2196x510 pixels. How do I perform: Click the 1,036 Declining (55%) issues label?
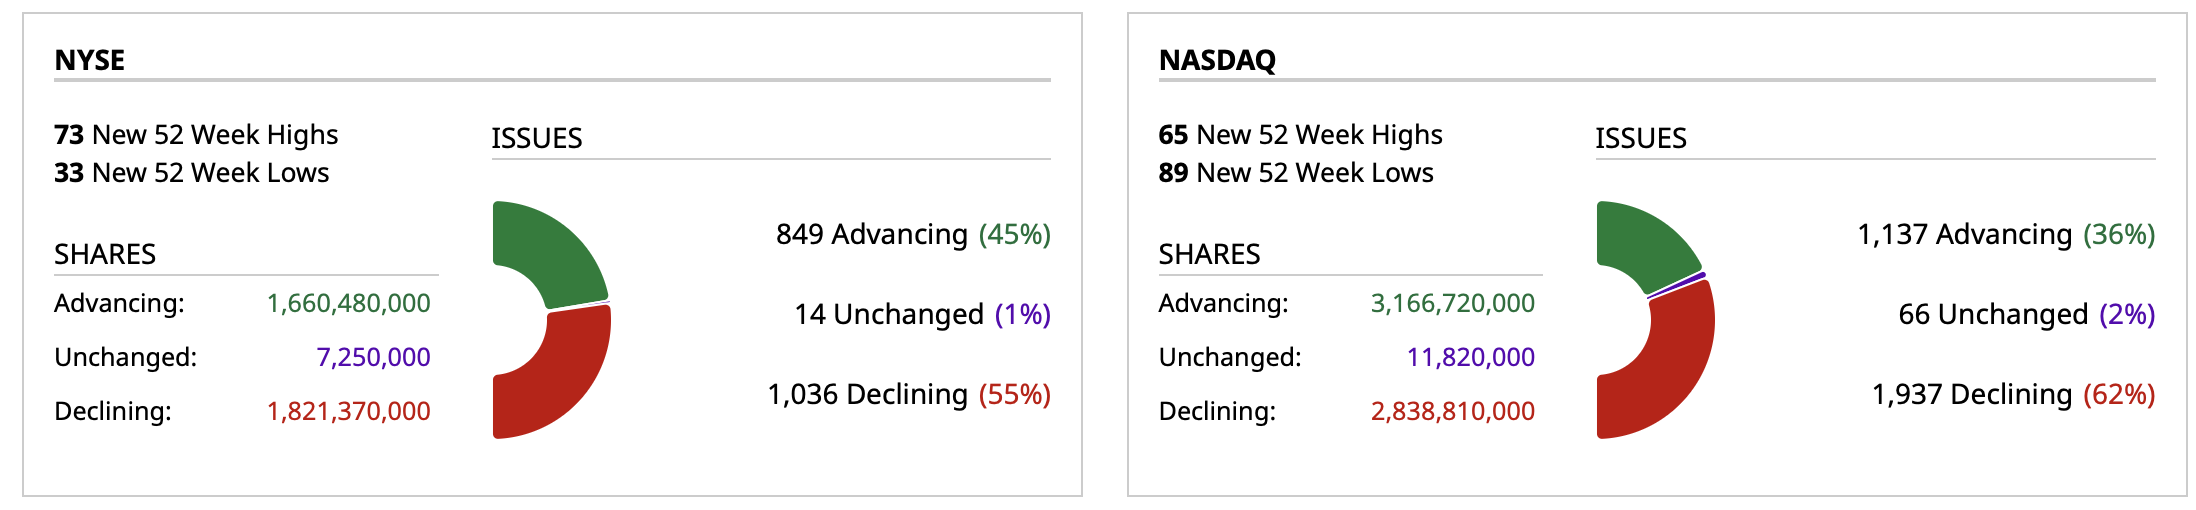click(x=909, y=394)
